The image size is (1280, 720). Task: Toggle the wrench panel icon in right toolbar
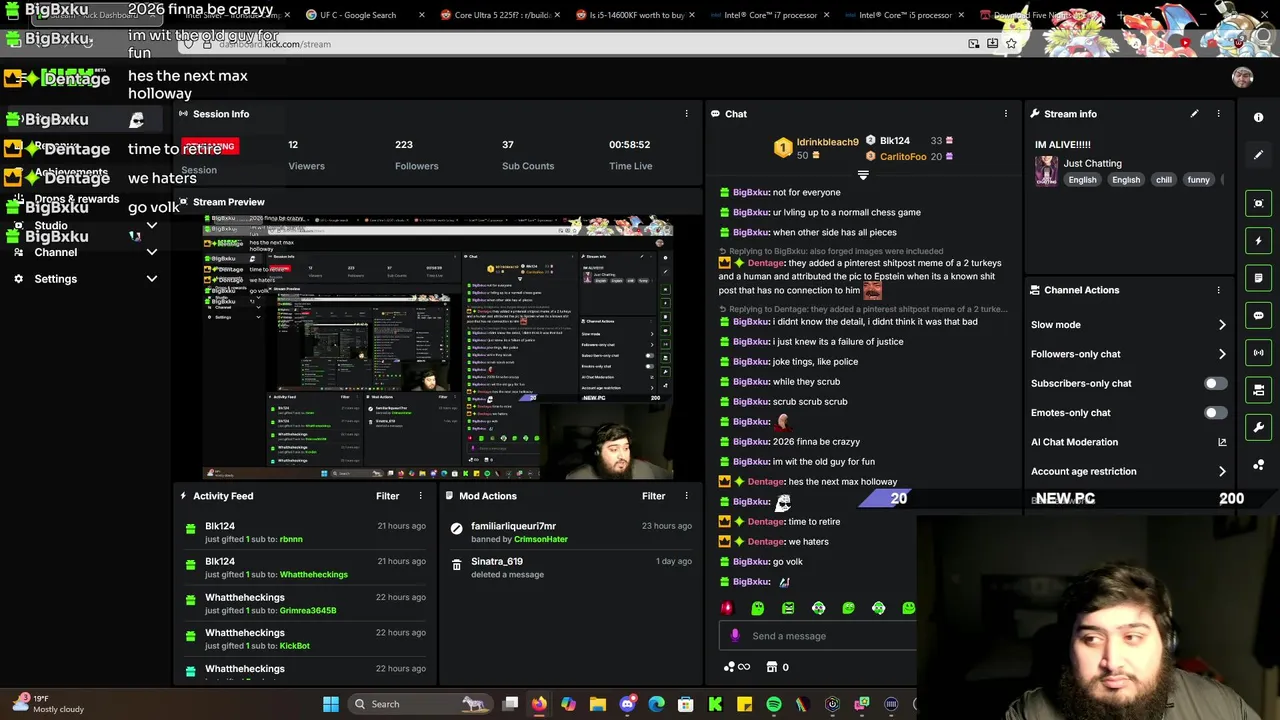point(1258,427)
